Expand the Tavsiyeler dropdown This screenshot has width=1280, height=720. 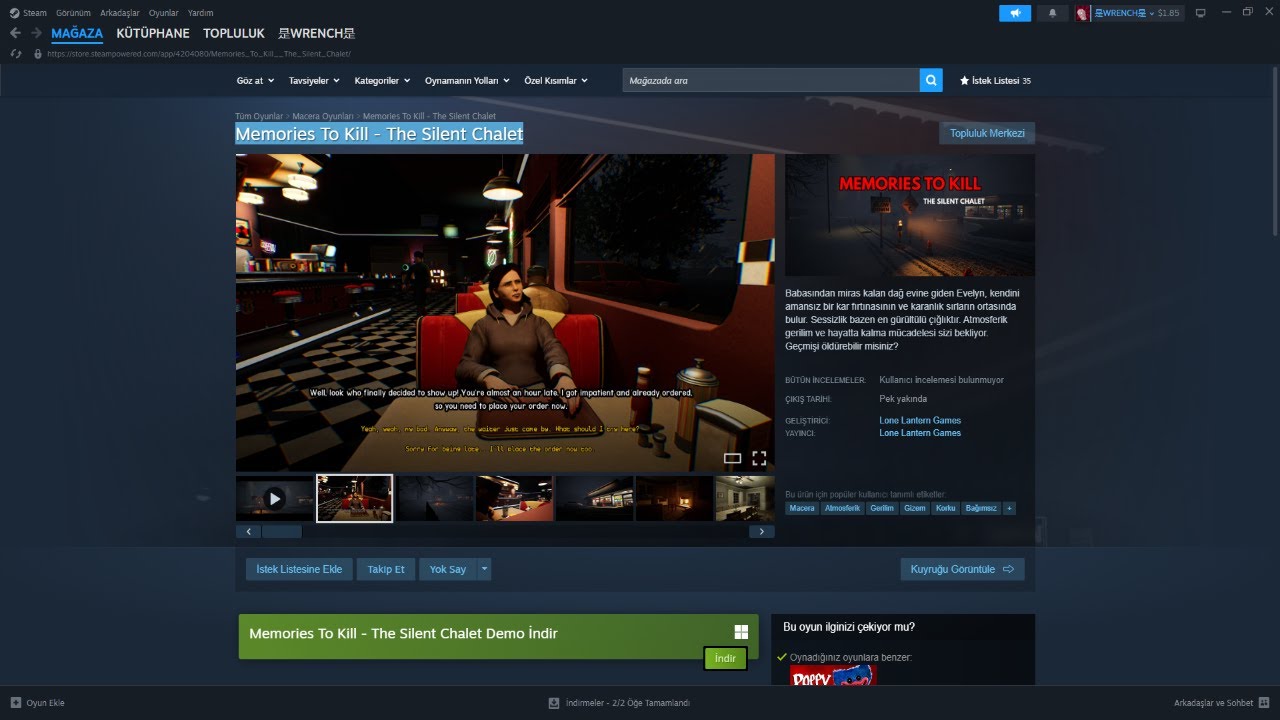pyautogui.click(x=314, y=80)
